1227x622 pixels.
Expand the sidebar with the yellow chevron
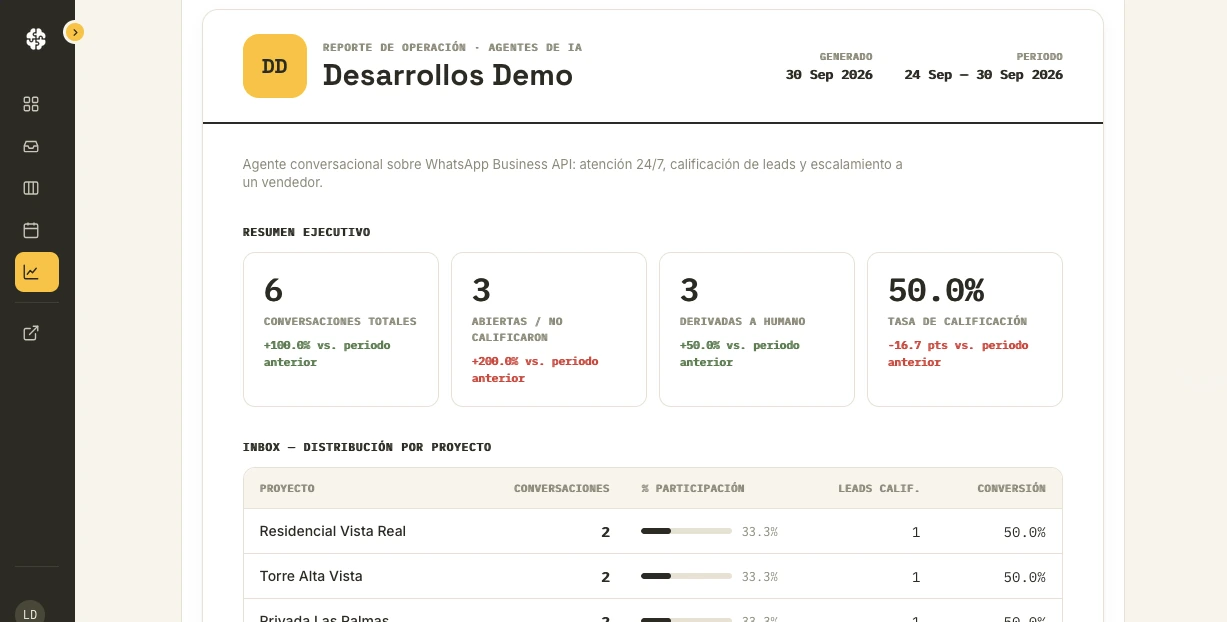75,32
